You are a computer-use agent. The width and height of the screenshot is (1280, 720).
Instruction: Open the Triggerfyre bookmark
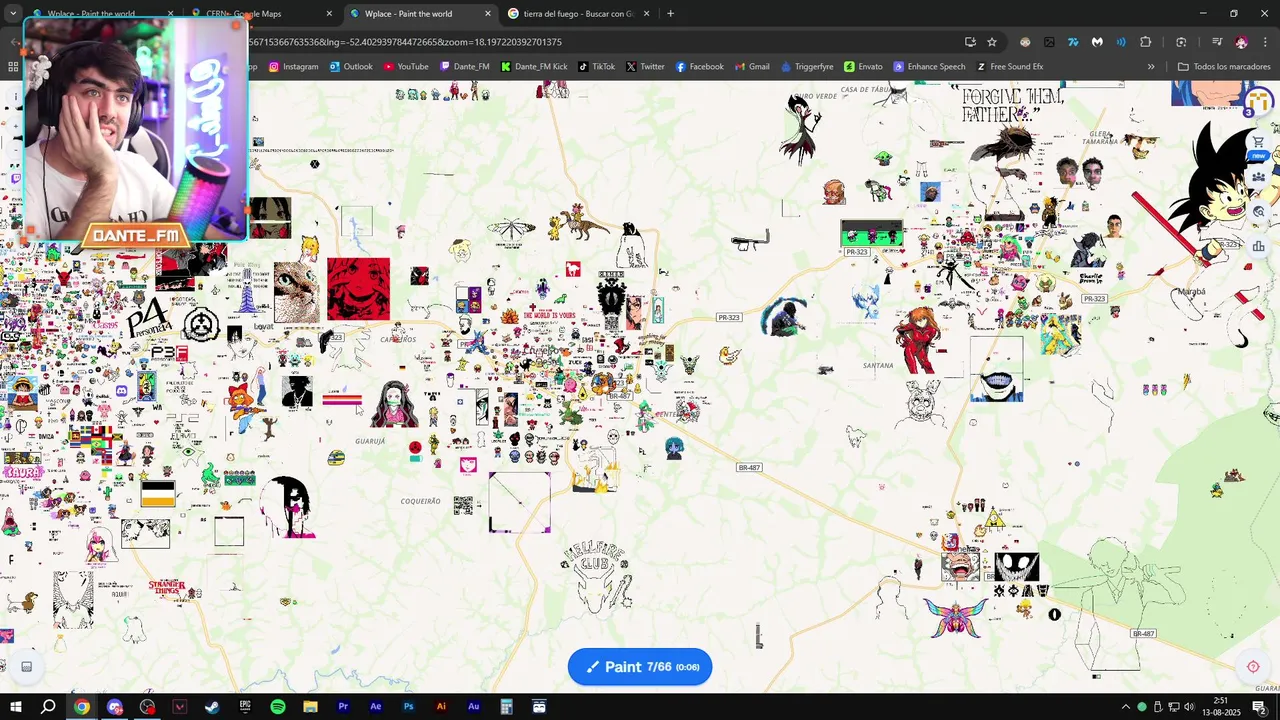806,67
